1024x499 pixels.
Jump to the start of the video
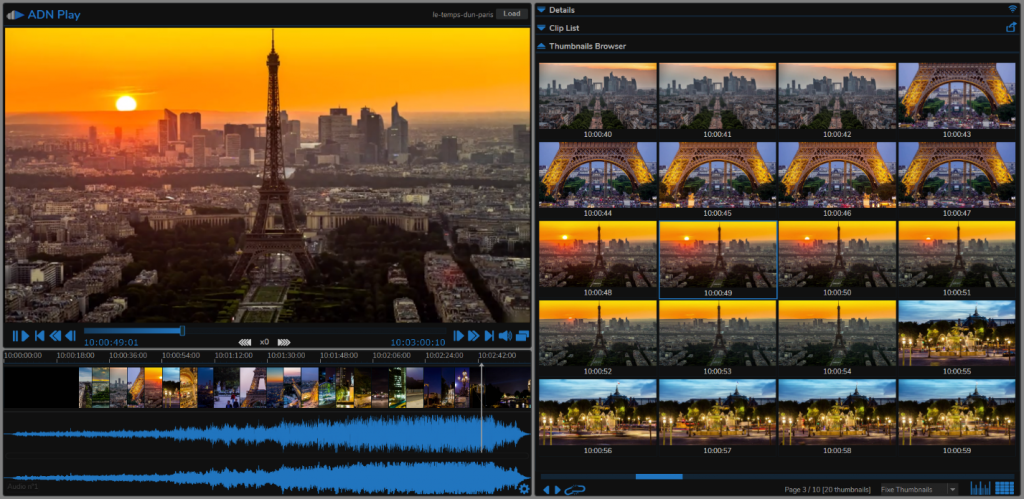40,336
